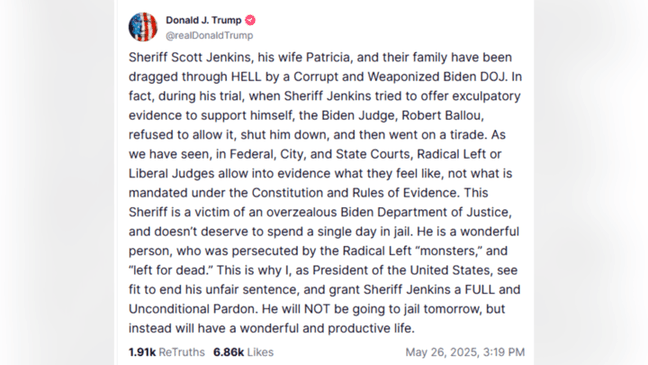Click the name Robert Ballou in post
This screenshot has height=365, width=648.
(442, 115)
